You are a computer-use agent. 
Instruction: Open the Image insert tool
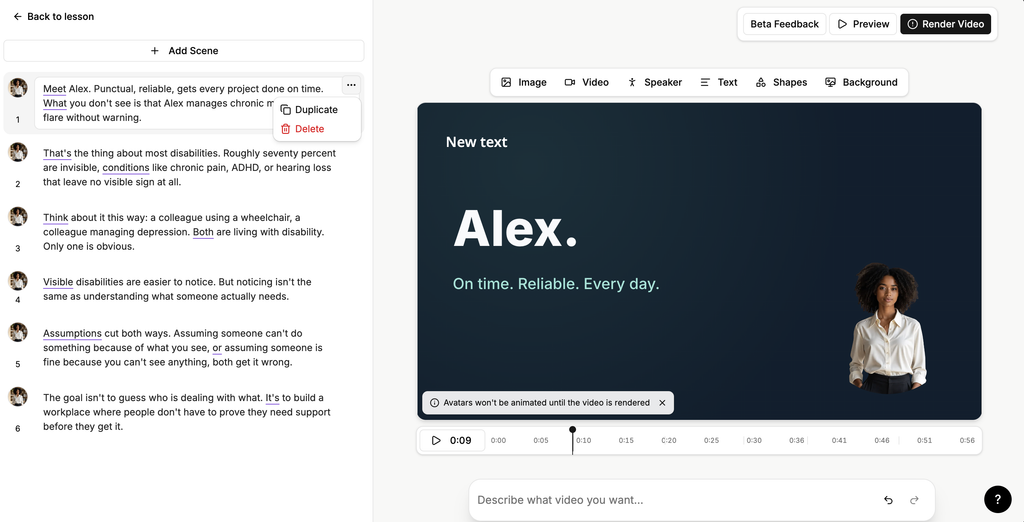click(x=524, y=82)
